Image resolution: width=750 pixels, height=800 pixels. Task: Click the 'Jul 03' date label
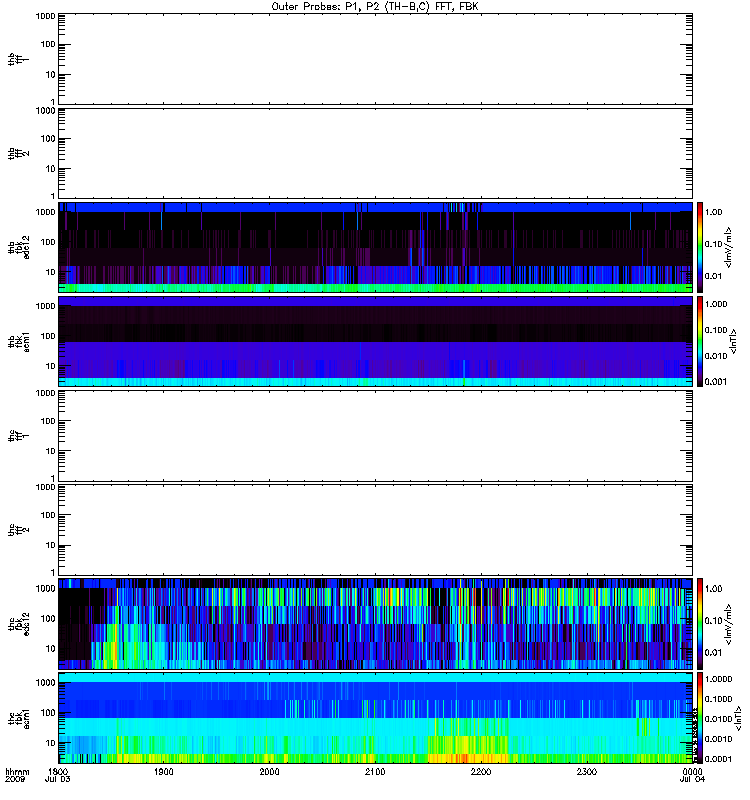pos(58,780)
